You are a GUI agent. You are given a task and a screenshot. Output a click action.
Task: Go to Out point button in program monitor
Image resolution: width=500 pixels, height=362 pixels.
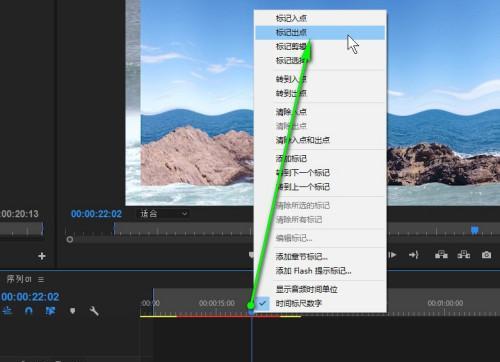tap(414, 255)
